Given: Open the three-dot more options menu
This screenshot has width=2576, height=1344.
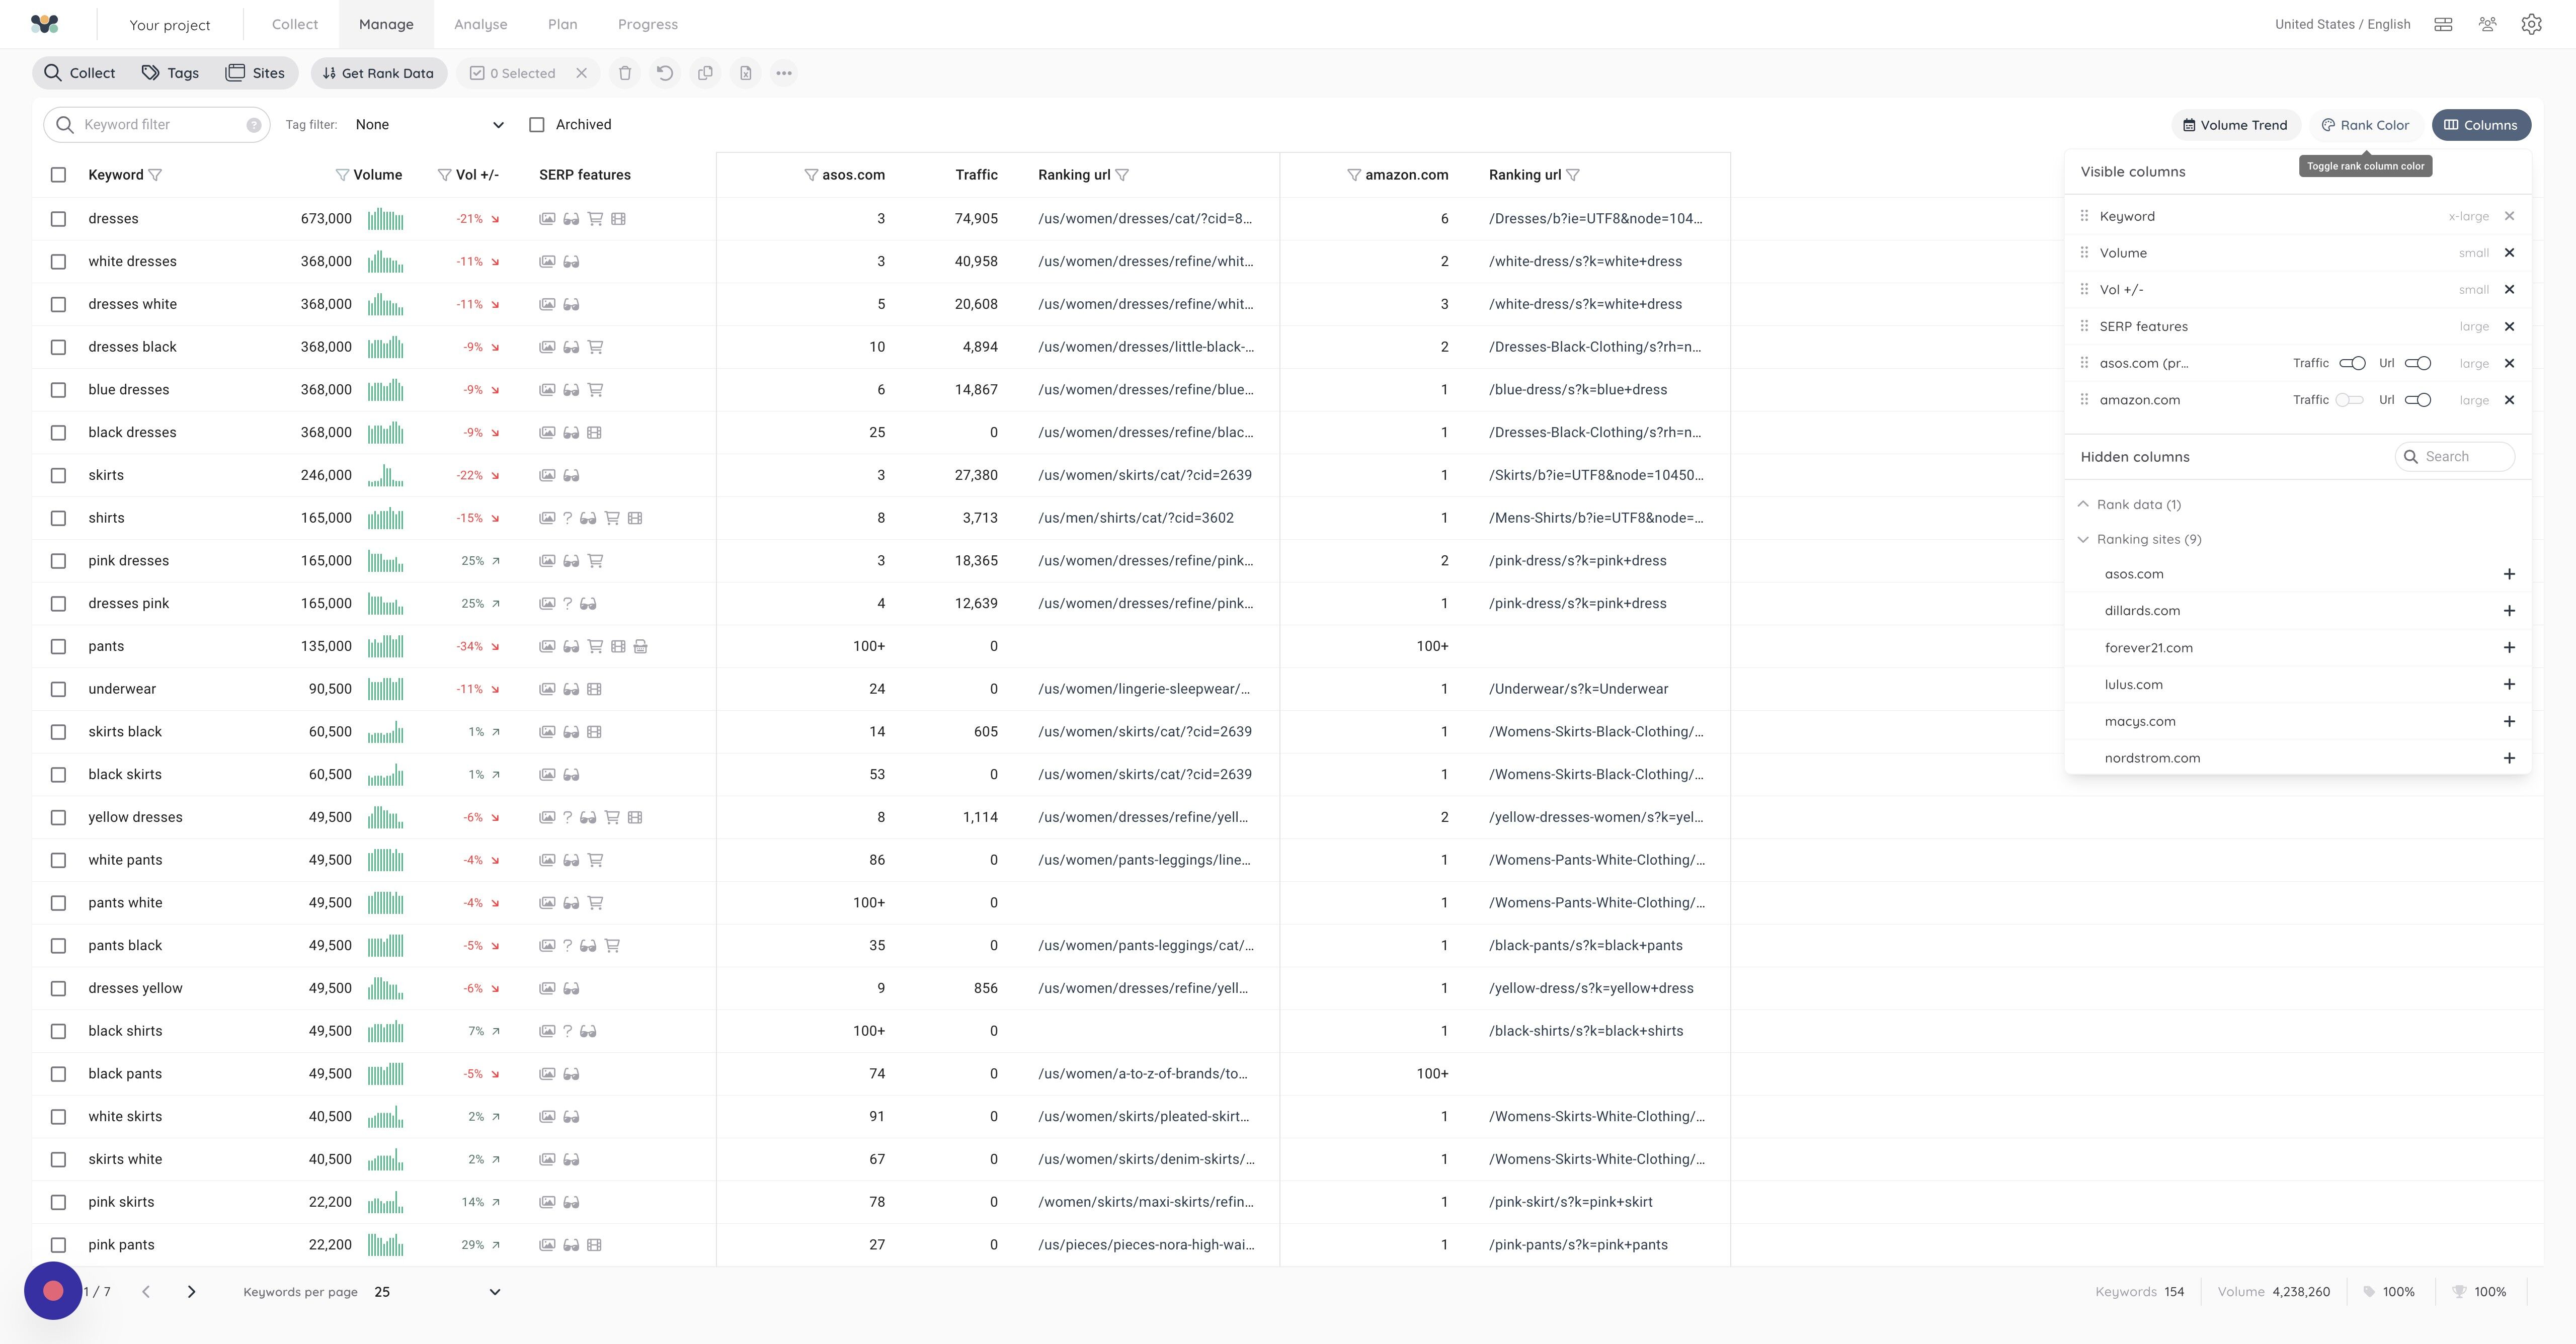Looking at the screenshot, I should [784, 73].
